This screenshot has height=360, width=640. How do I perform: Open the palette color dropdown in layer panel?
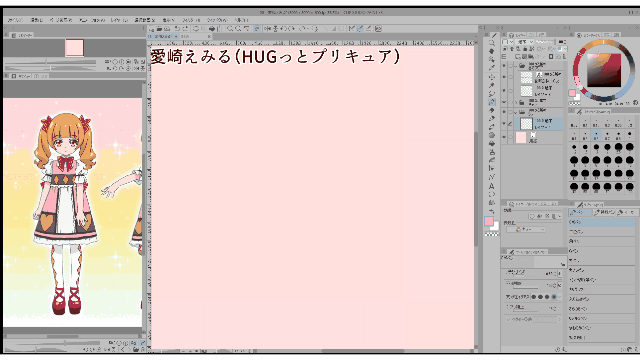coord(507,42)
